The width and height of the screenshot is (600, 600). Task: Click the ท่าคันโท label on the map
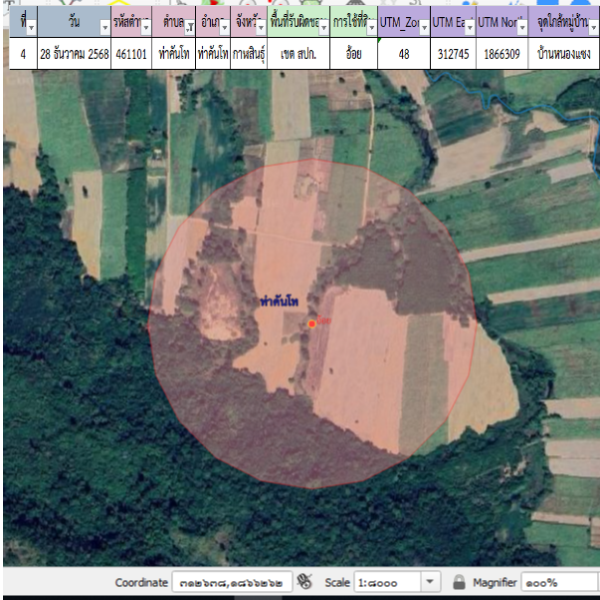(280, 301)
